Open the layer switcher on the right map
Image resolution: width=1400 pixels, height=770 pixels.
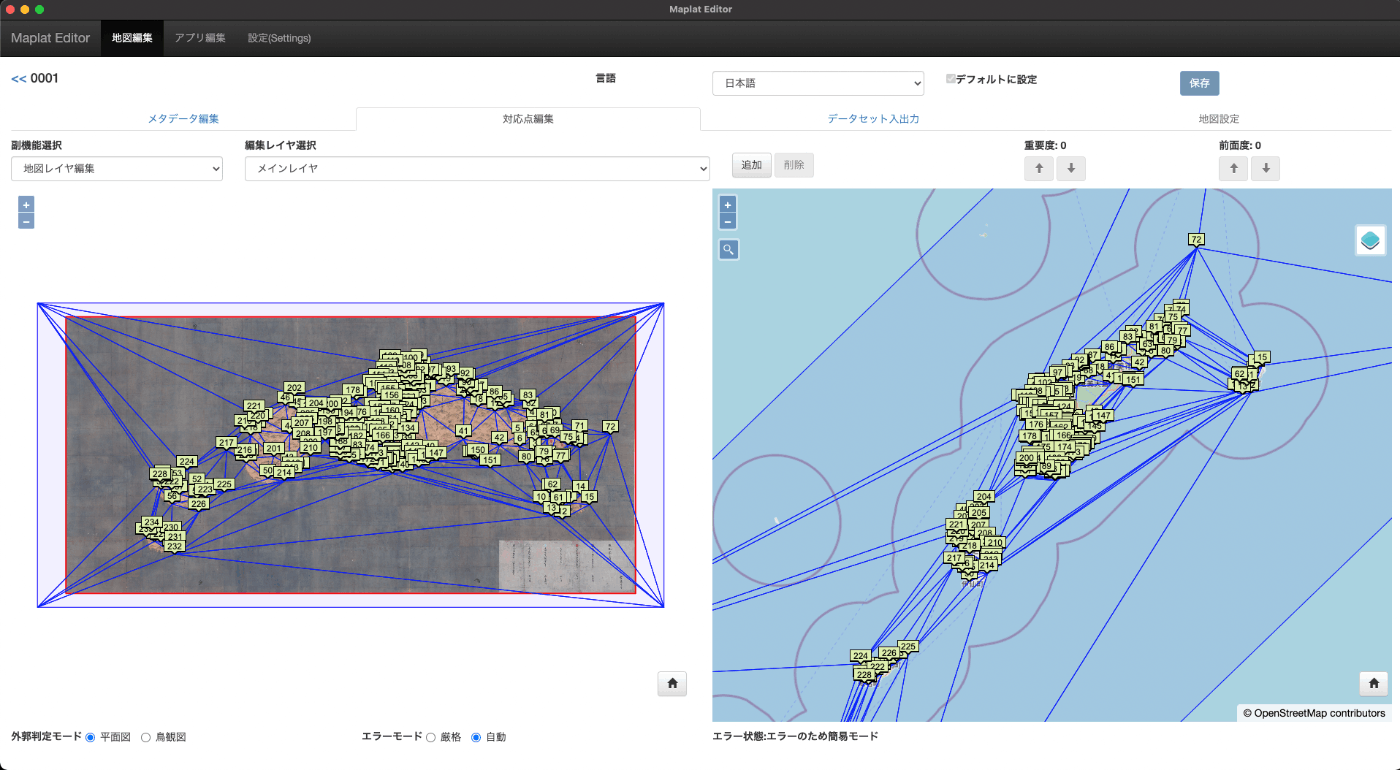1370,240
